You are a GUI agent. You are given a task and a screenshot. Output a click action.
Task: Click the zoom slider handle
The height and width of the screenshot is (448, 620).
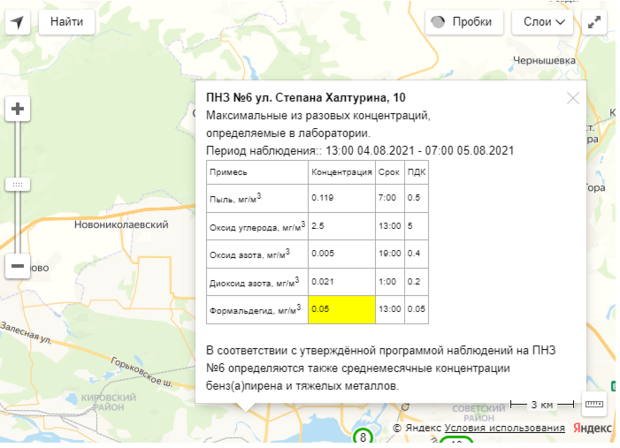17,185
